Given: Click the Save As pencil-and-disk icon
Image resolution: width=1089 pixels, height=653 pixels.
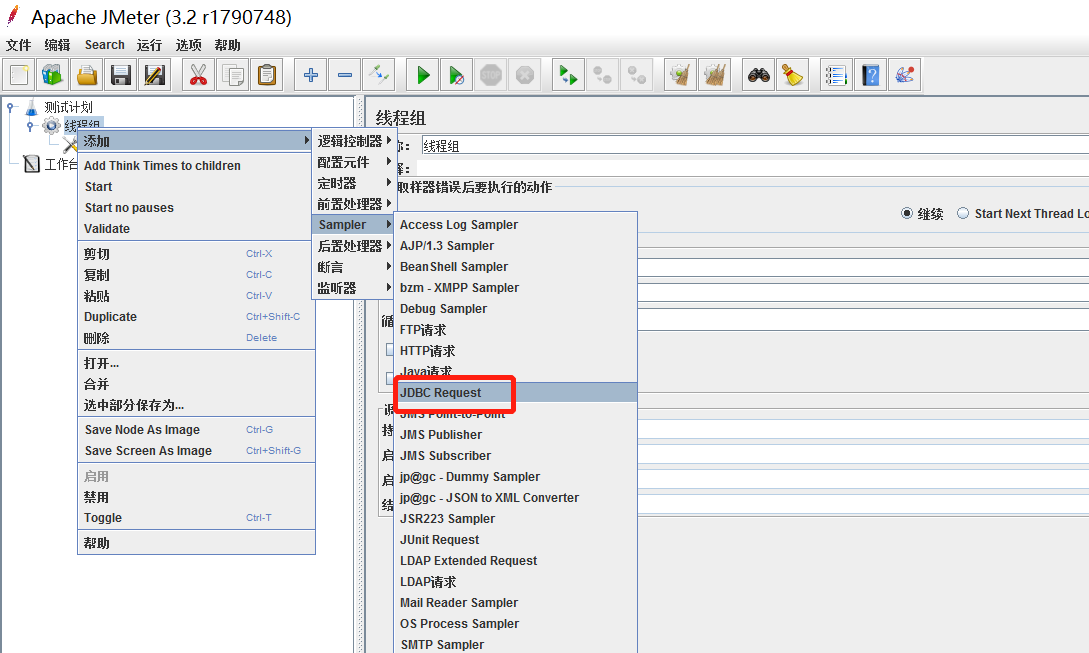Looking at the screenshot, I should tap(155, 75).
